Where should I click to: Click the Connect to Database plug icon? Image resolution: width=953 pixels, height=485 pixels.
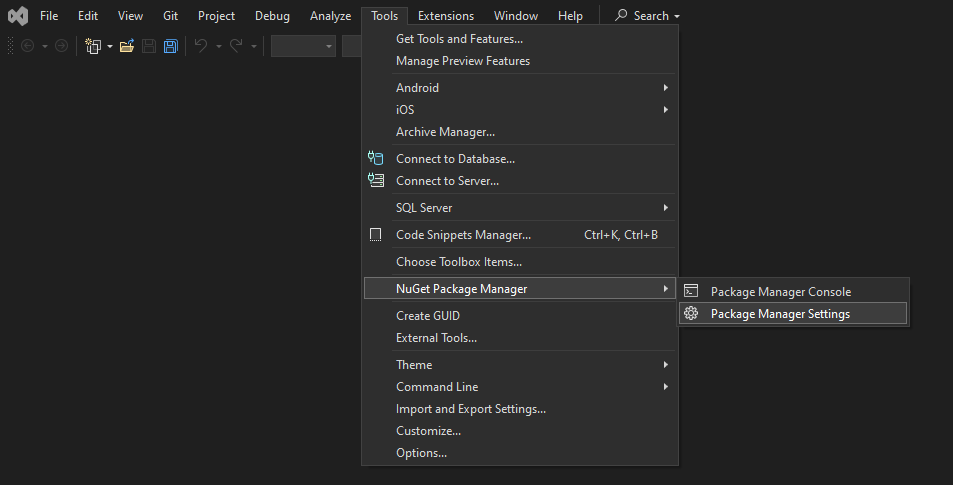(376, 159)
